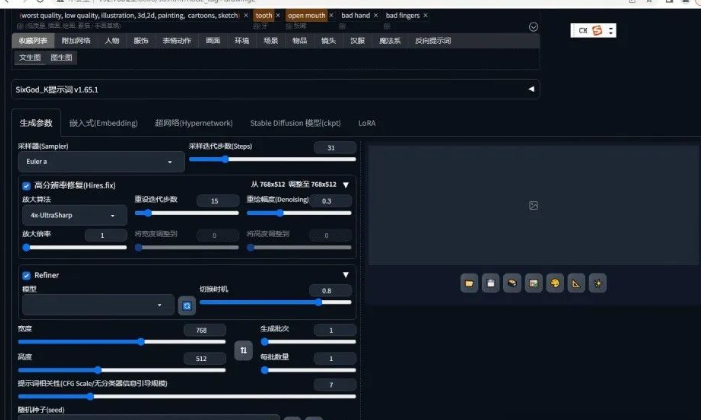Select the 环境 category tab
Screen dimensions: 701x420
click(x=242, y=41)
